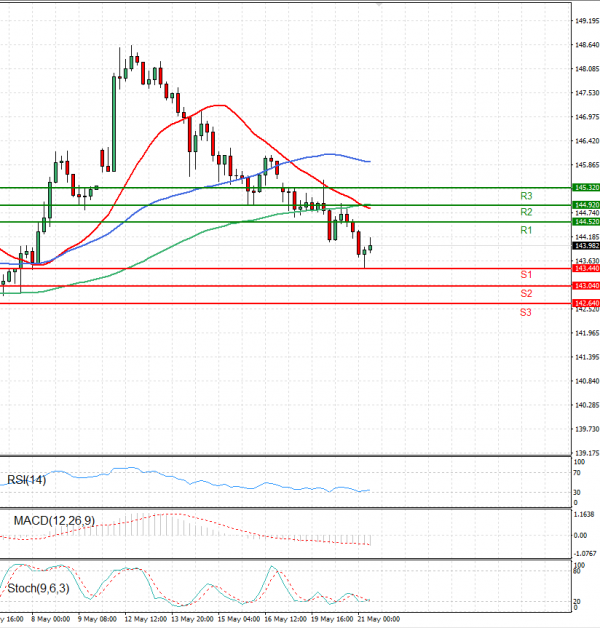The image size is (600, 628).
Task: Select the R3 resistance label
Action: tap(525, 196)
